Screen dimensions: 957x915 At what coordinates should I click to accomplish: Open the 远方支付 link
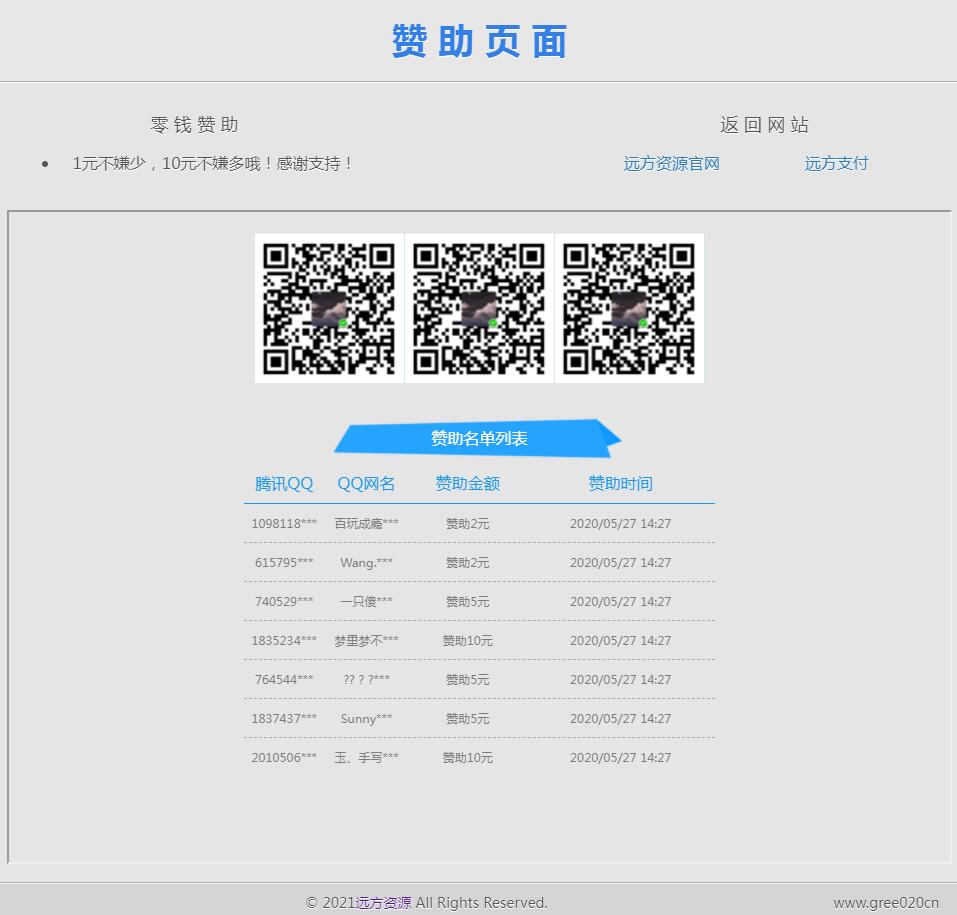tap(836, 164)
